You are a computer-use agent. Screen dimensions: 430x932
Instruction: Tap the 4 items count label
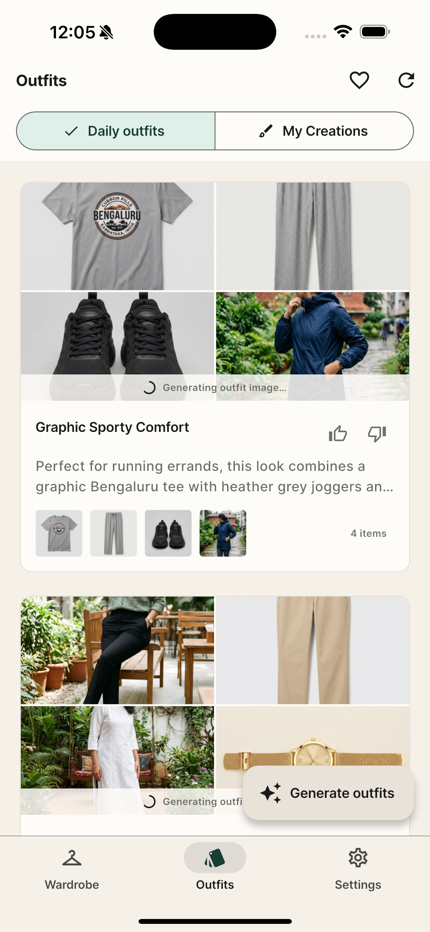pos(368,533)
